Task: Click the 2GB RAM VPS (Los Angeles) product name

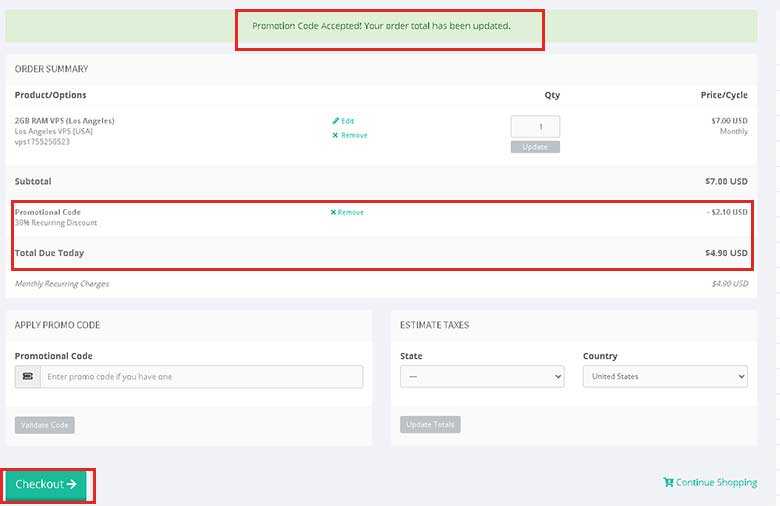Action: point(65,121)
